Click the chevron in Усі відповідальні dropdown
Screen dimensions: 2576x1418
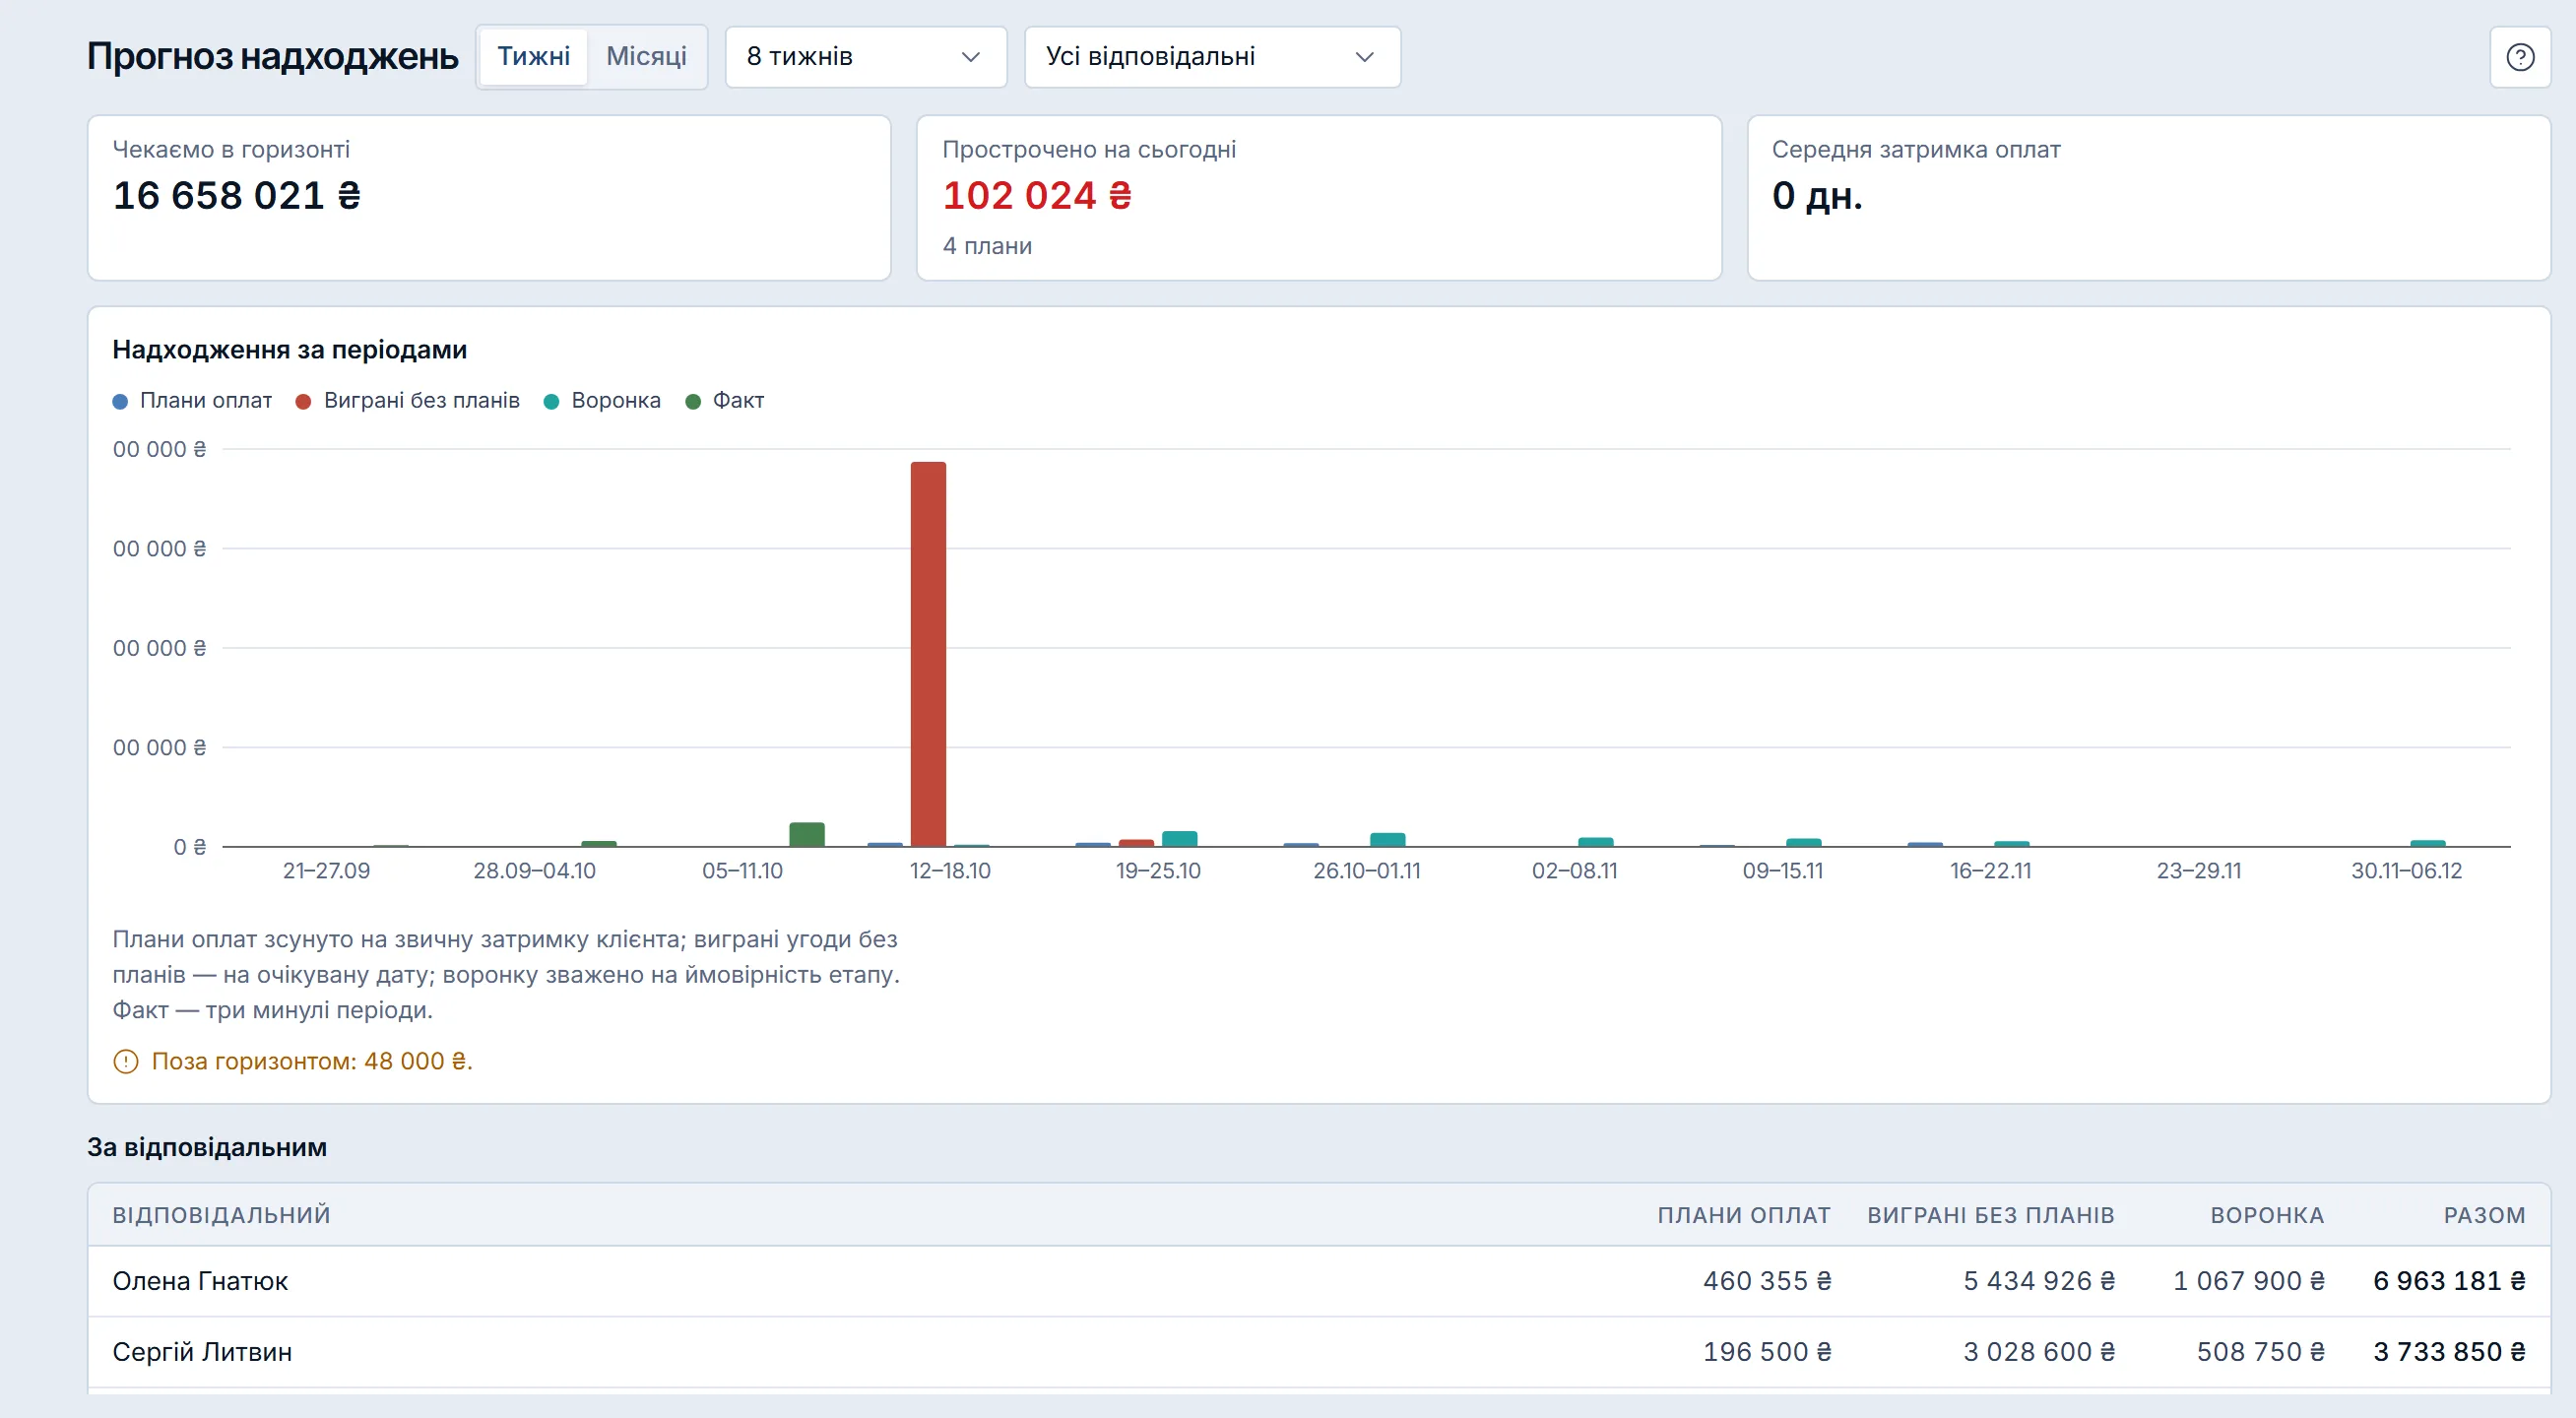coord(1364,57)
